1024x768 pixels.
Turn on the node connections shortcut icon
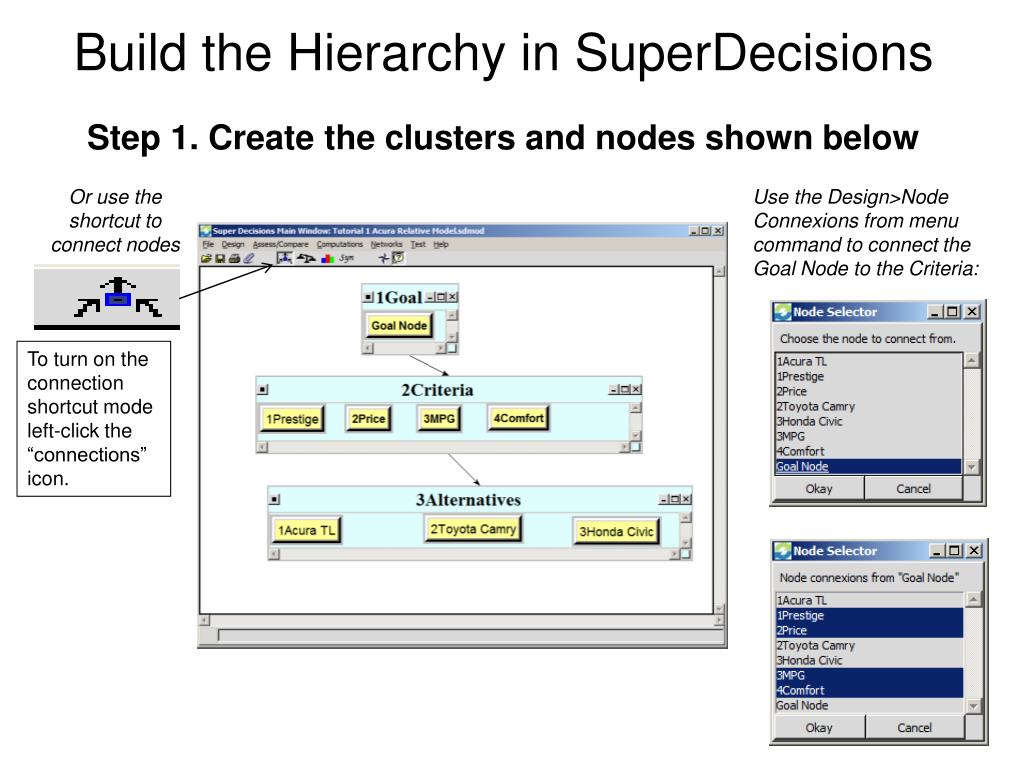[285, 258]
